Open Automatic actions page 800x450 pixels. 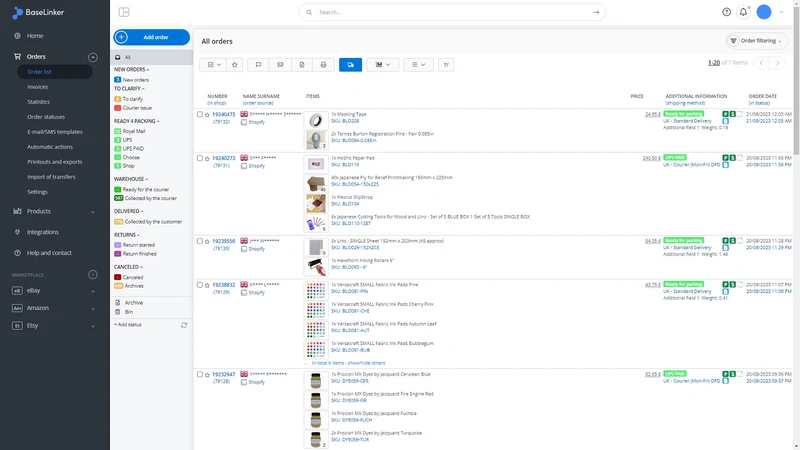50,147
